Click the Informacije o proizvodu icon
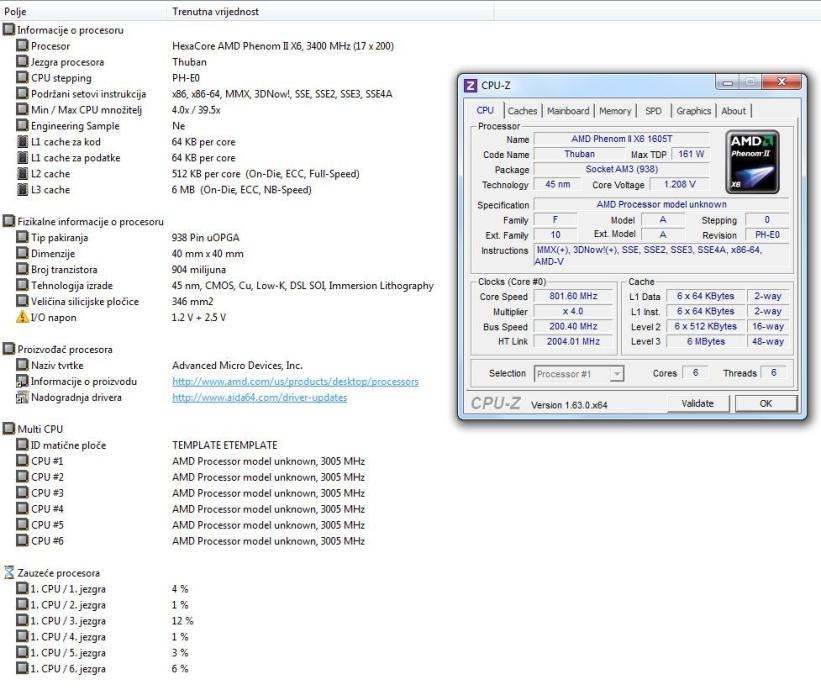The image size is (821, 690). coord(22,381)
